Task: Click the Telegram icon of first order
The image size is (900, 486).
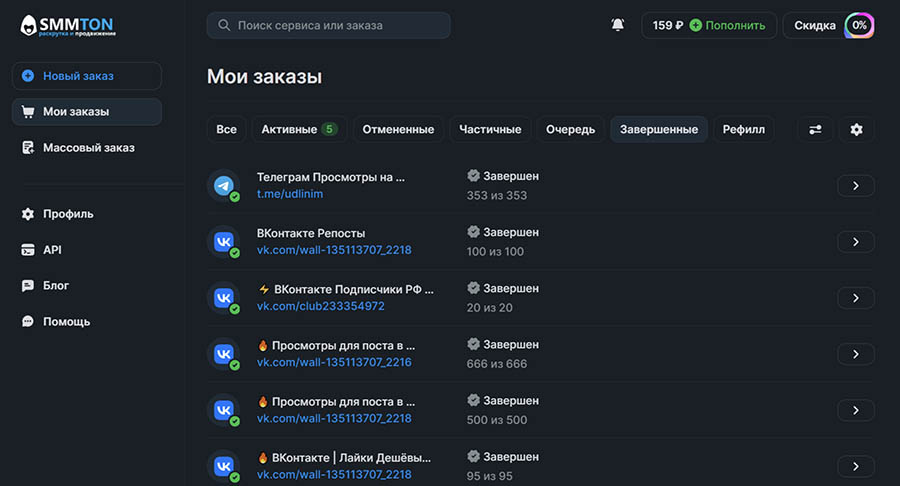Action: [x=224, y=186]
